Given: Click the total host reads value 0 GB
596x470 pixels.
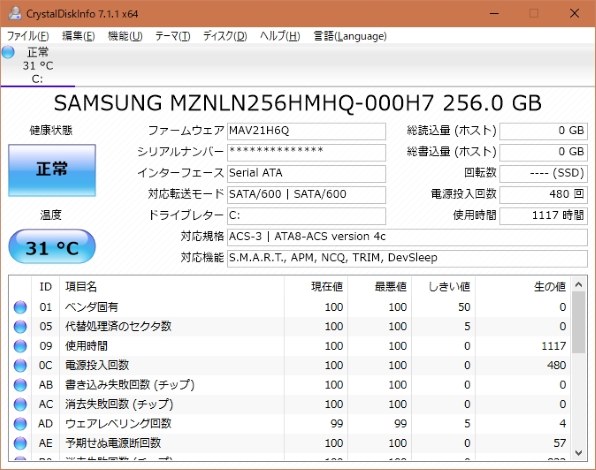Looking at the screenshot, I should 543,131.
